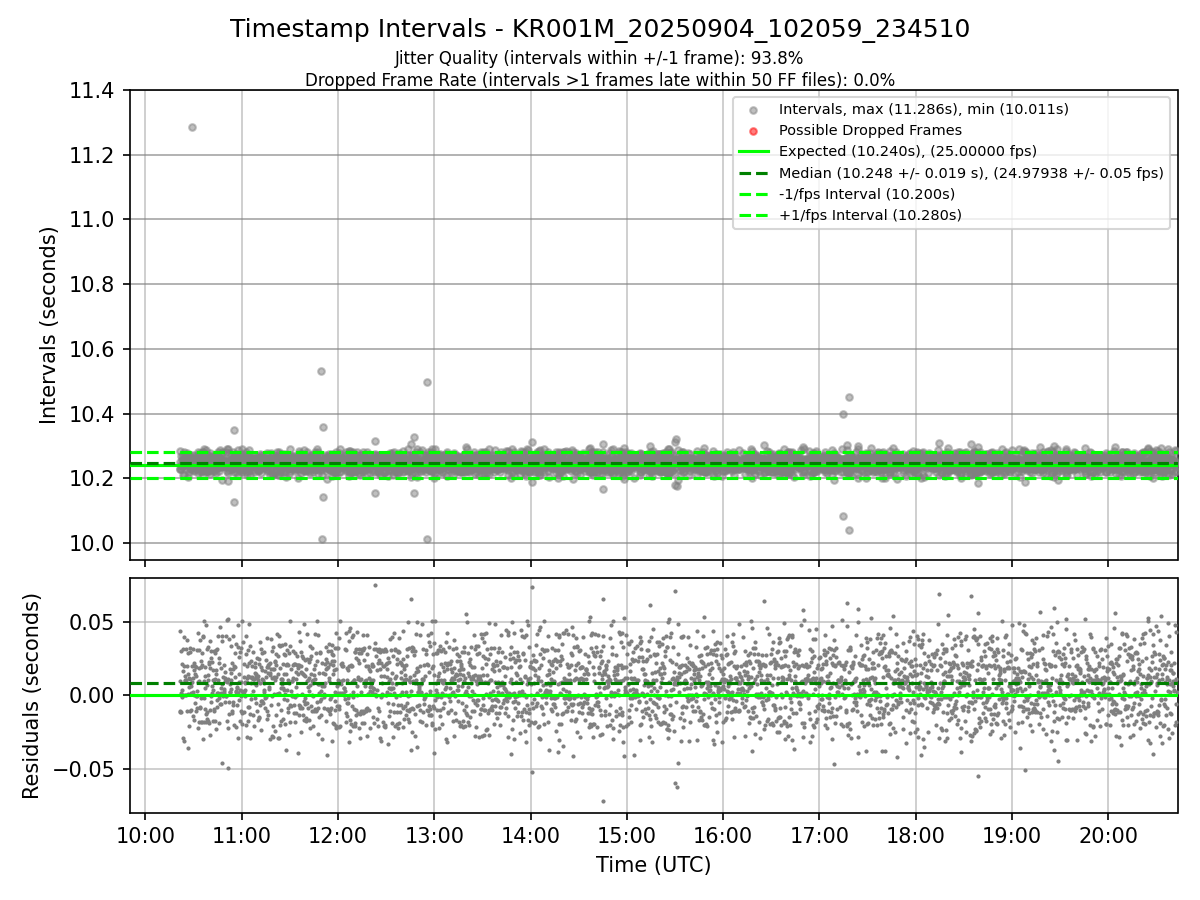
Task: Click the red dot marker in legend
Action: pyautogui.click(x=754, y=131)
